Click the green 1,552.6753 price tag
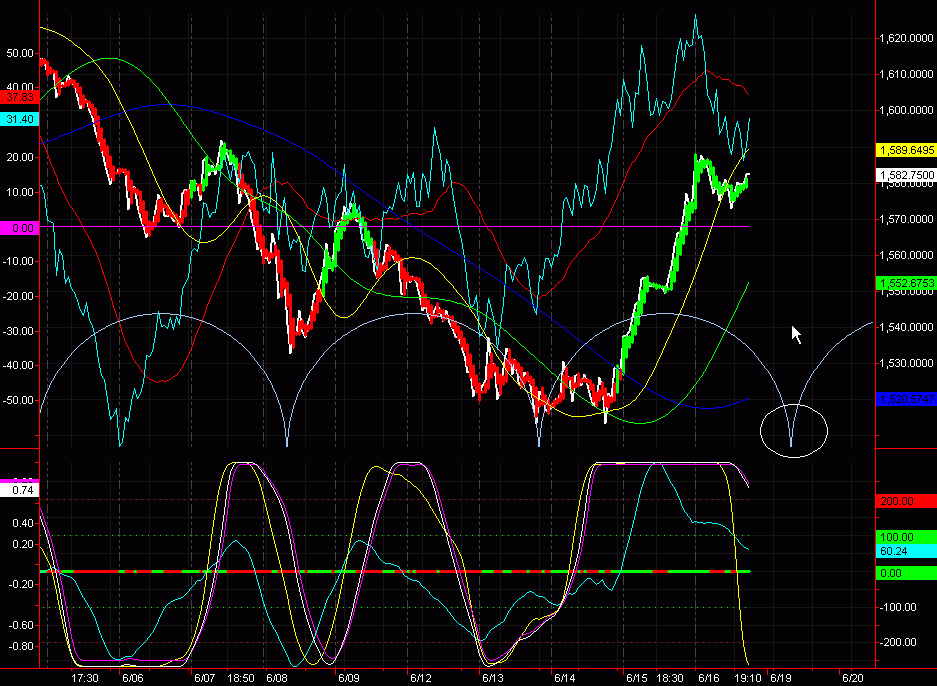The width and height of the screenshot is (937, 686). (x=906, y=283)
